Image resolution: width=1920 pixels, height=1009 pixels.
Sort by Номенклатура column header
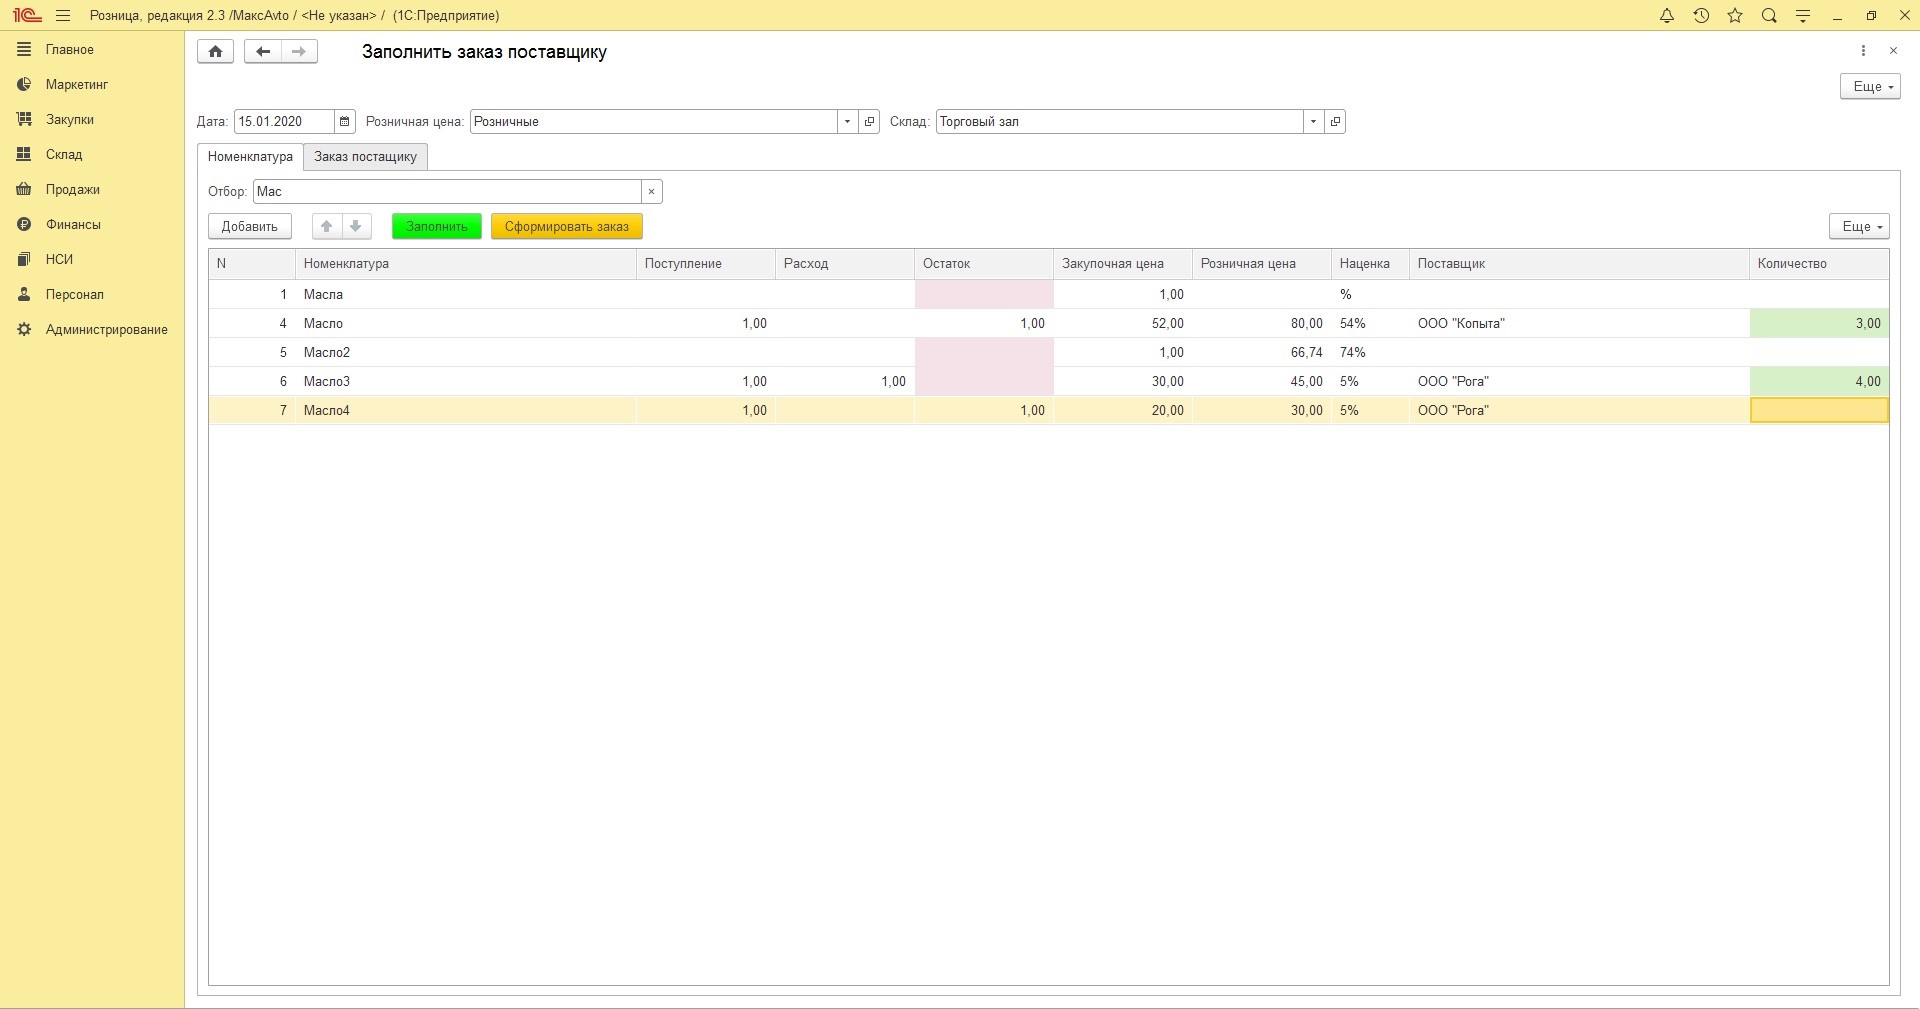[465, 264]
